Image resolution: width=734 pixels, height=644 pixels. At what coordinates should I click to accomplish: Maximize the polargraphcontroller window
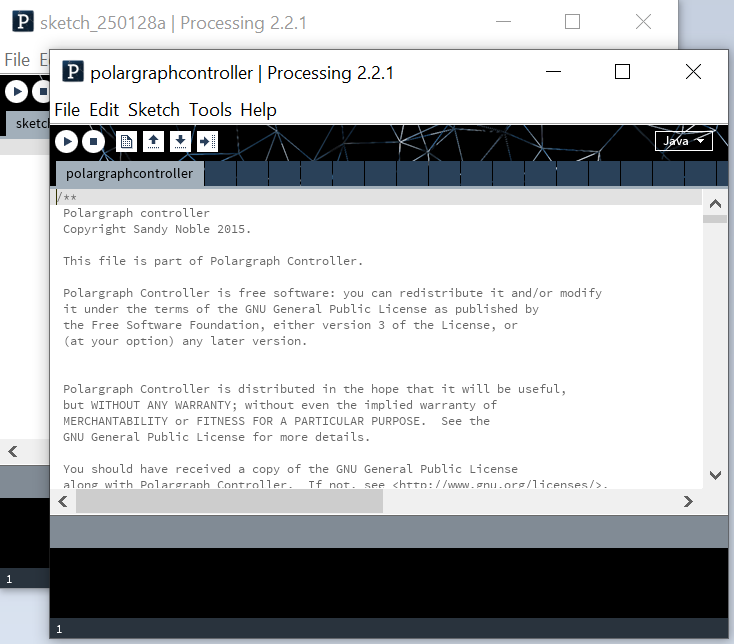(622, 72)
